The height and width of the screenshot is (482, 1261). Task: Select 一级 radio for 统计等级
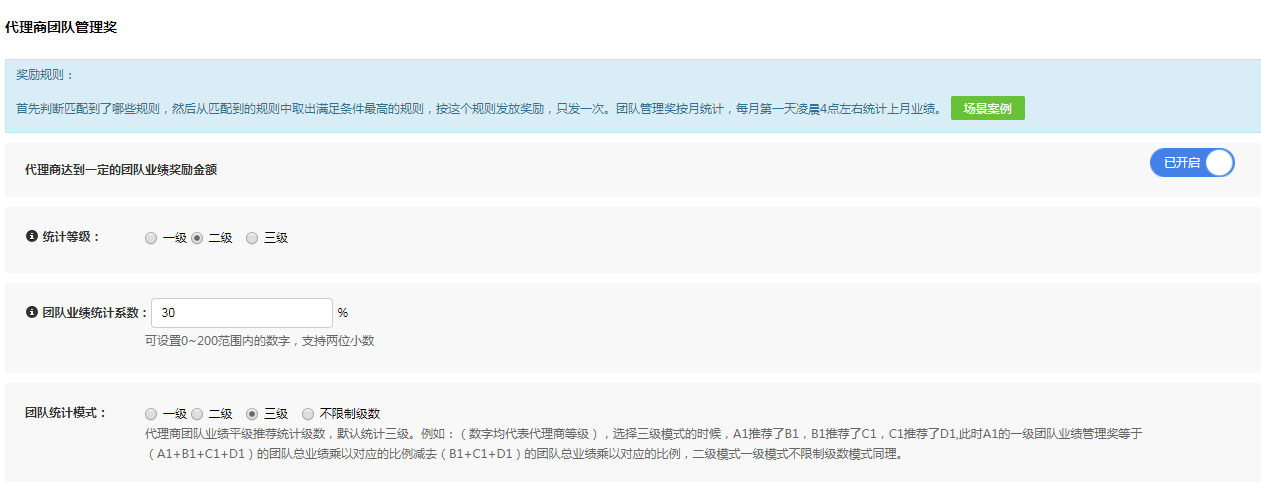click(151, 238)
